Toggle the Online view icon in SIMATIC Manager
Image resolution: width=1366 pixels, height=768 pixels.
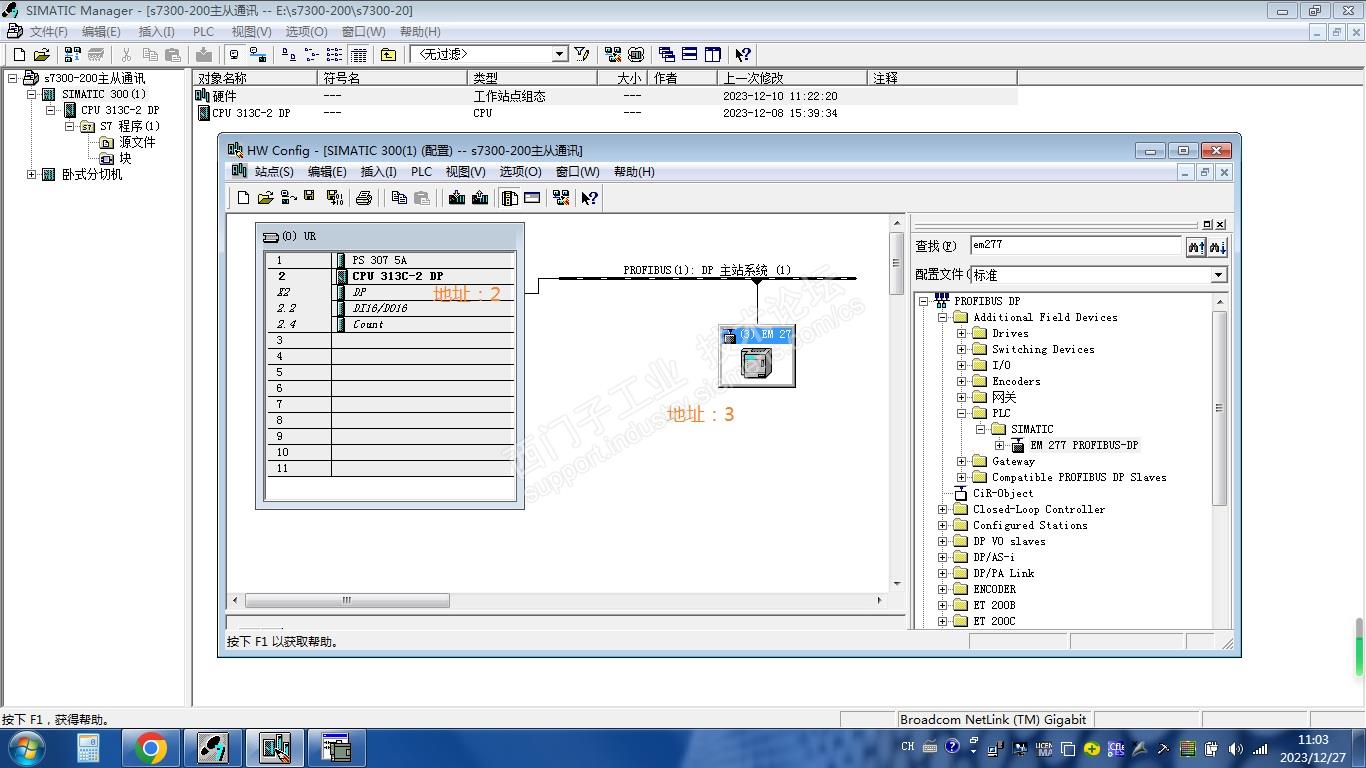pyautogui.click(x=234, y=55)
